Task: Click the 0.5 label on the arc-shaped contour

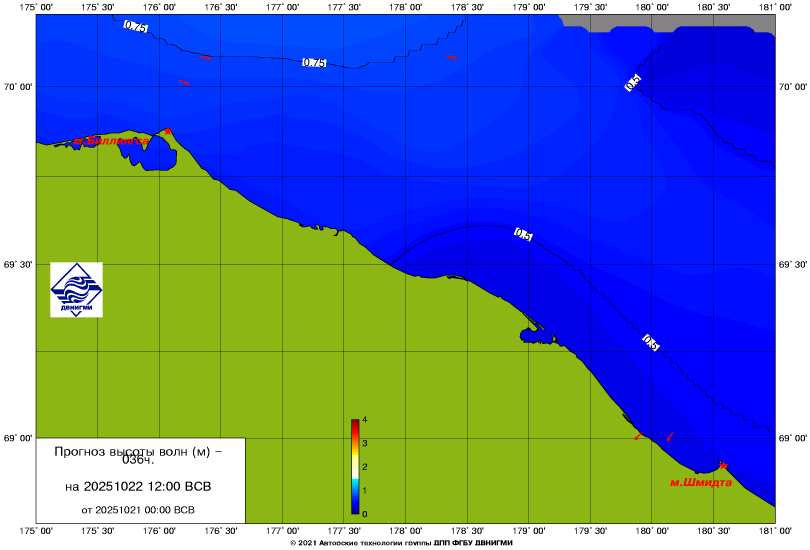Action: 523,234
